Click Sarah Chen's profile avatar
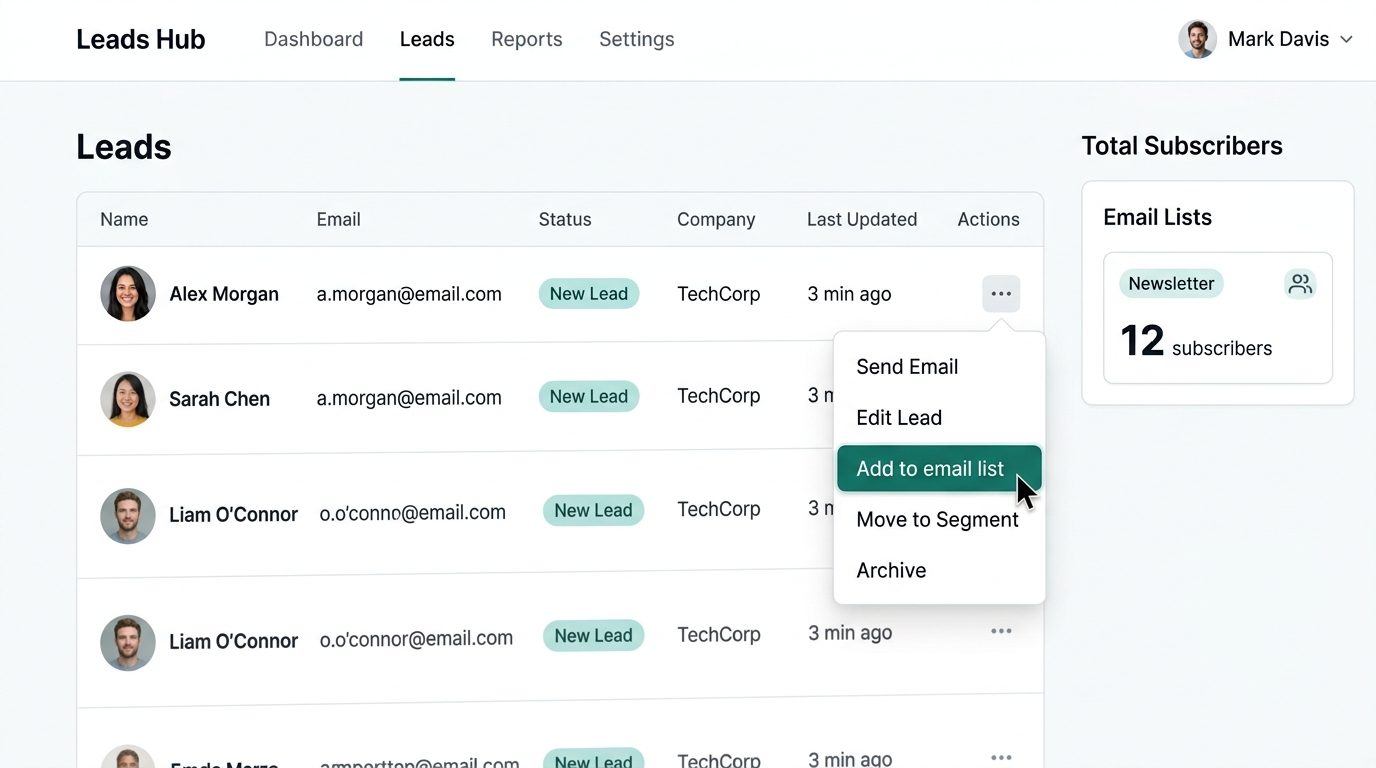The image size is (1376, 768). (128, 399)
